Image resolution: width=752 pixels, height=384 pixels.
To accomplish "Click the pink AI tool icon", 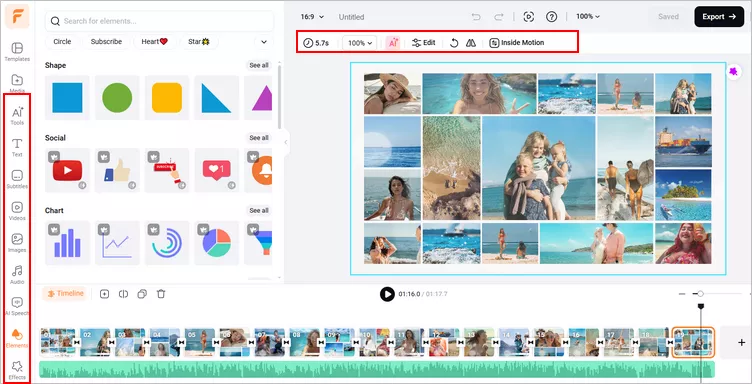I will (x=393, y=43).
